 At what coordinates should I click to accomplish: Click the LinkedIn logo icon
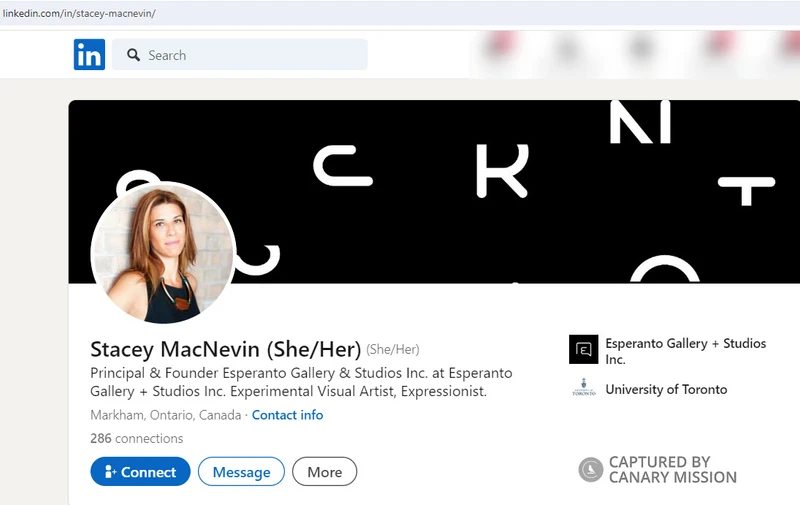pos(89,55)
